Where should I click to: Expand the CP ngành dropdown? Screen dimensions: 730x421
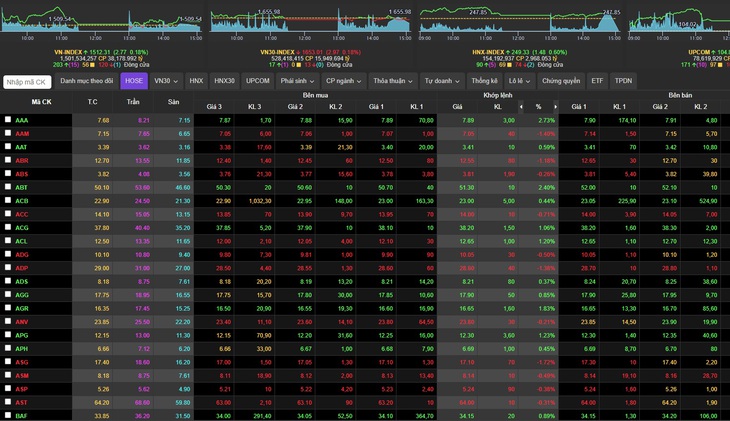(343, 81)
